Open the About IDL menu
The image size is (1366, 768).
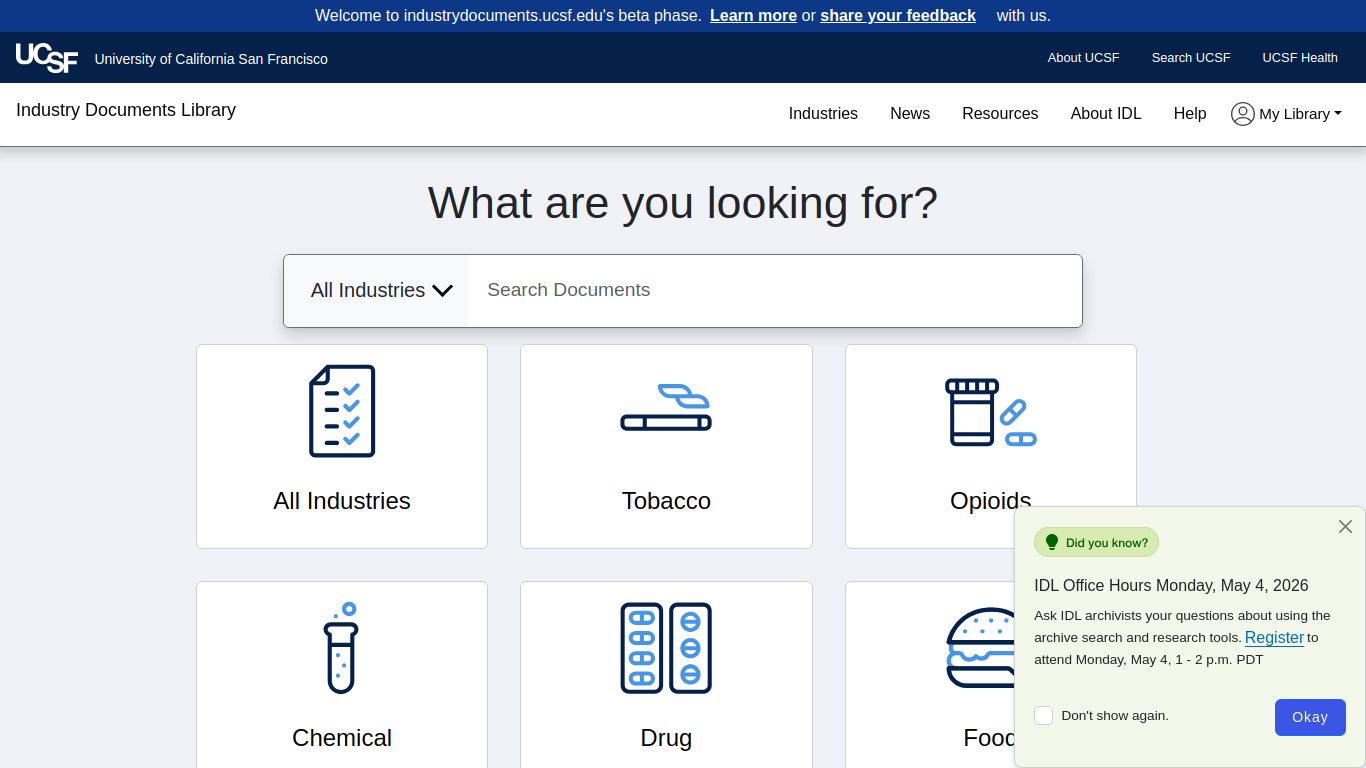(1106, 114)
